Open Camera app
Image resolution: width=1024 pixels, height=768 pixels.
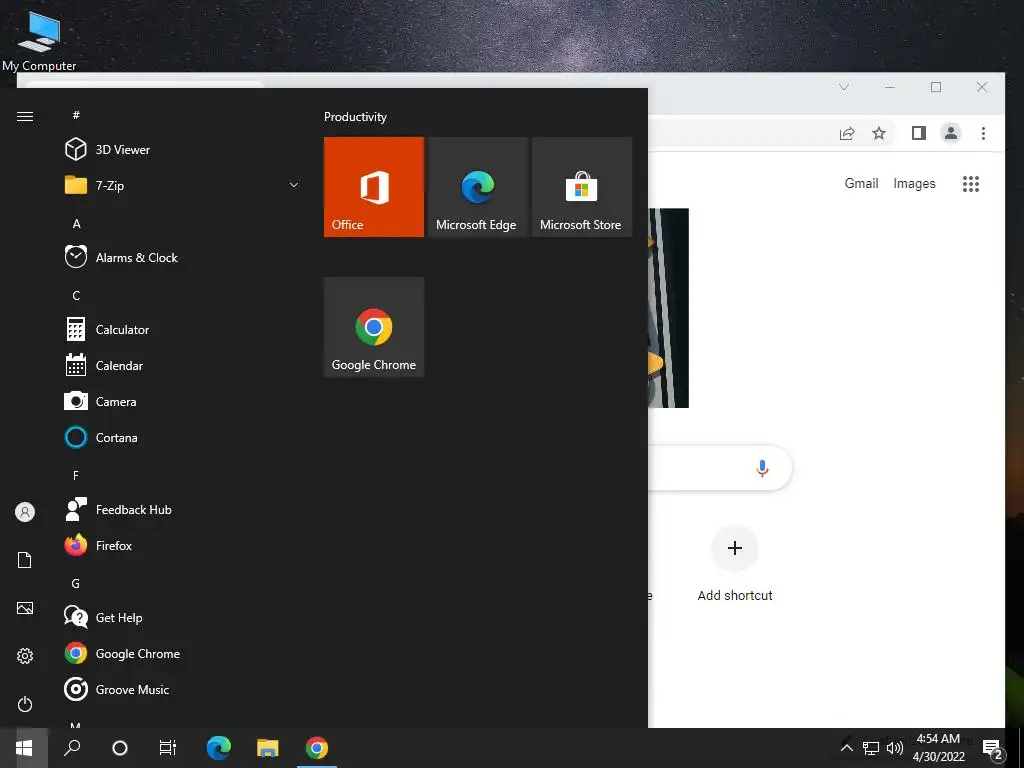(182, 402)
